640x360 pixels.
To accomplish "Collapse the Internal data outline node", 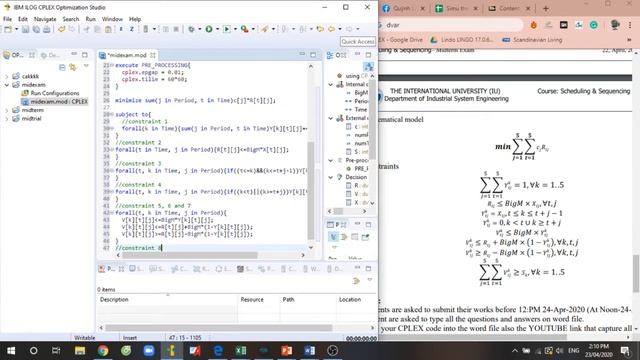I will (x=330, y=84).
